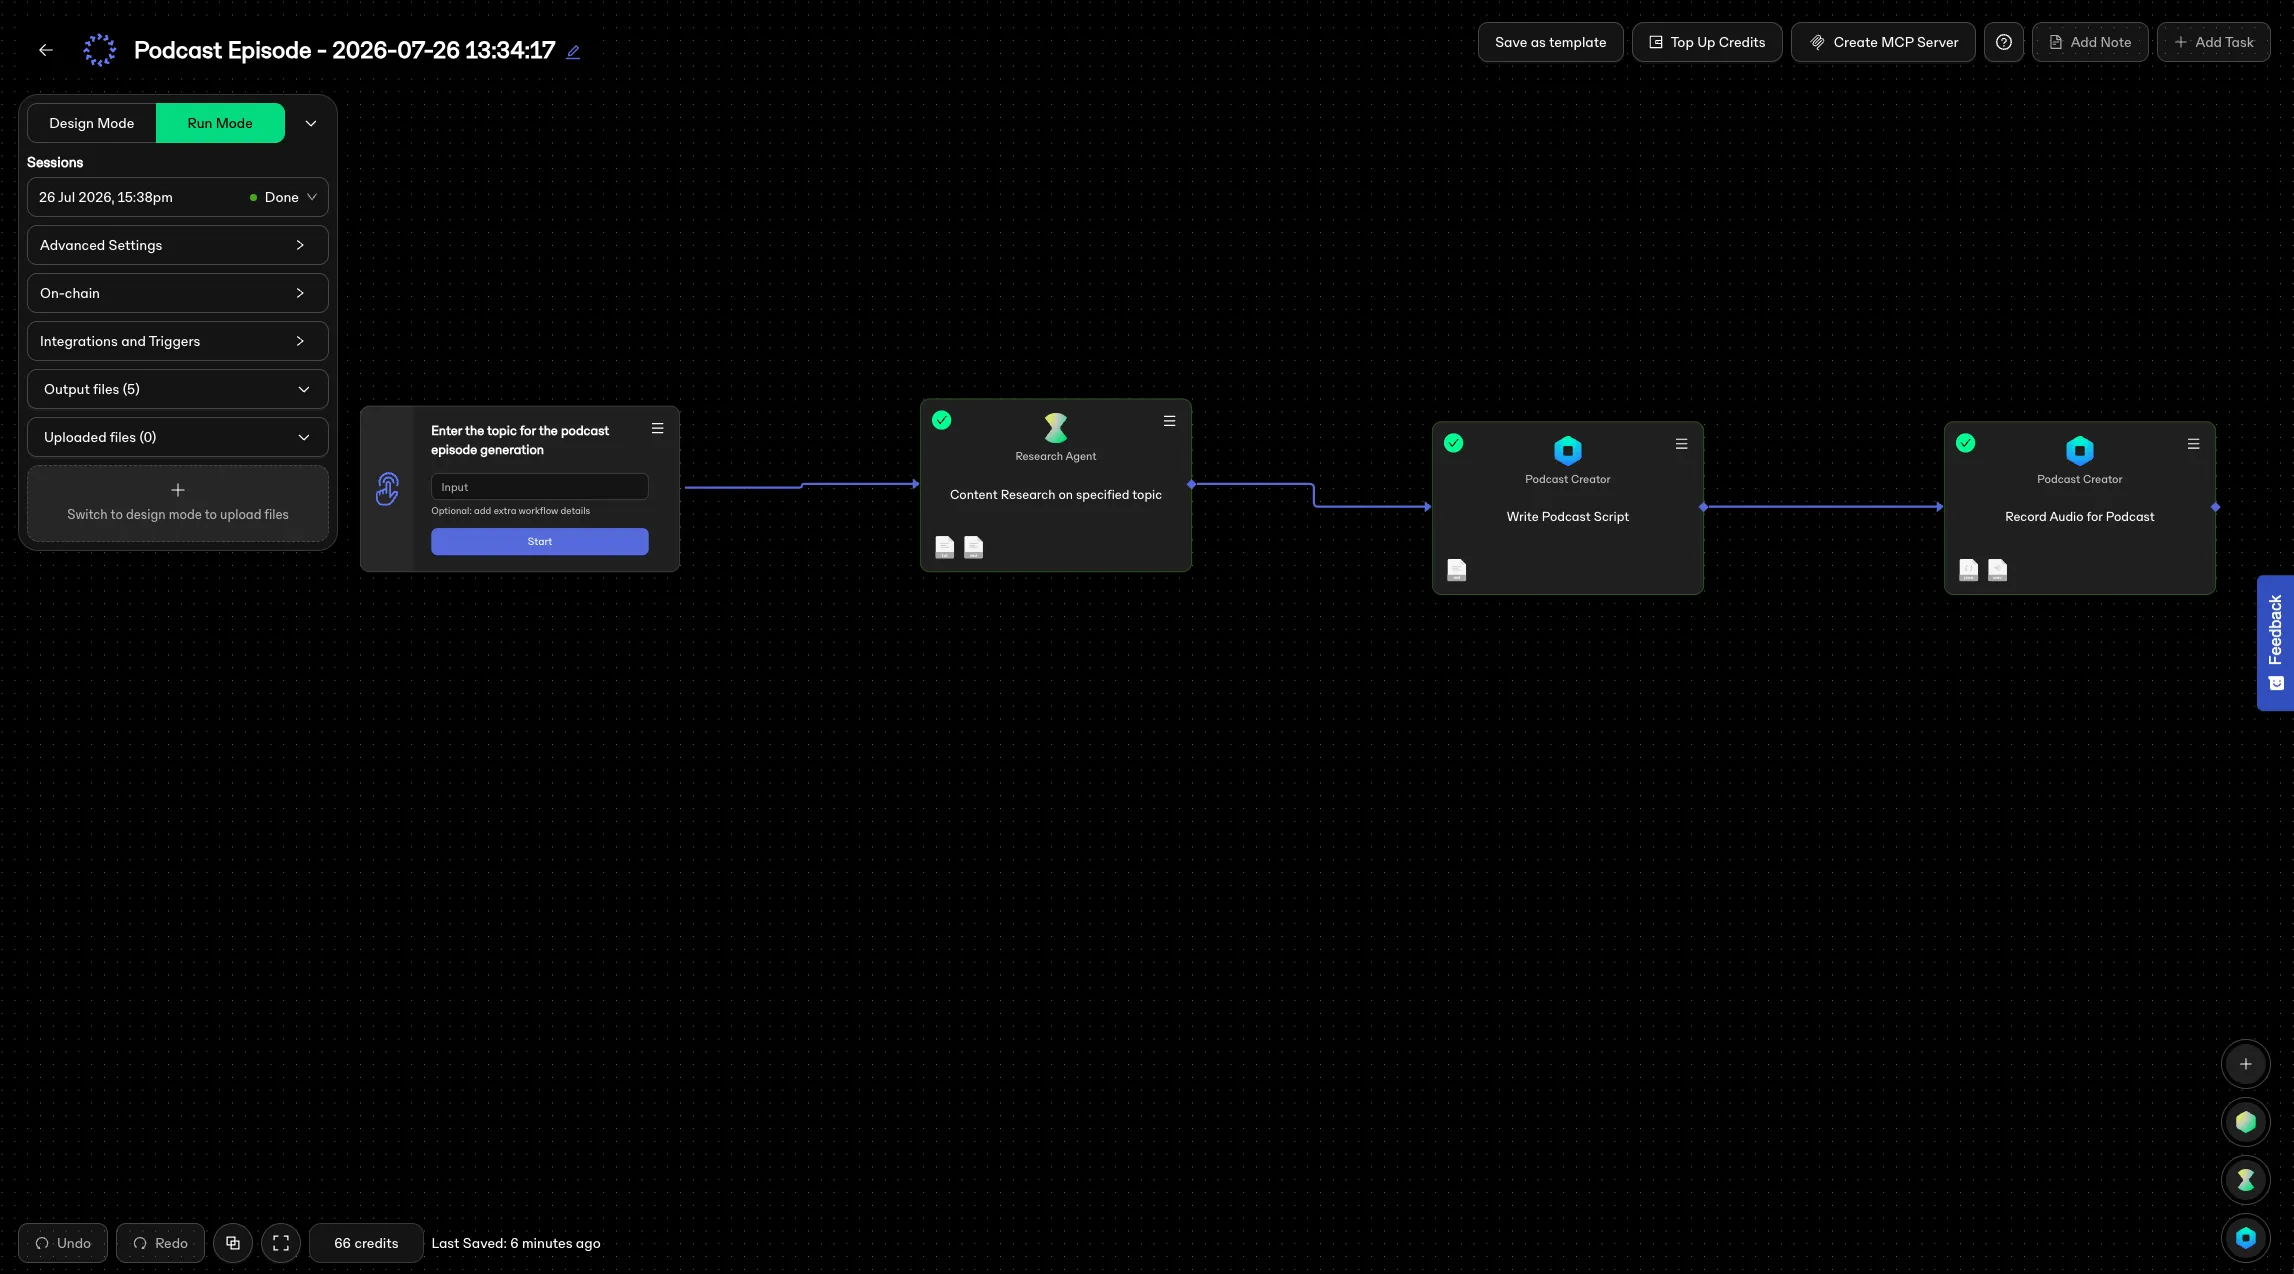The image size is (2294, 1274).
Task: Open the Feedback side tab
Action: click(x=2275, y=643)
